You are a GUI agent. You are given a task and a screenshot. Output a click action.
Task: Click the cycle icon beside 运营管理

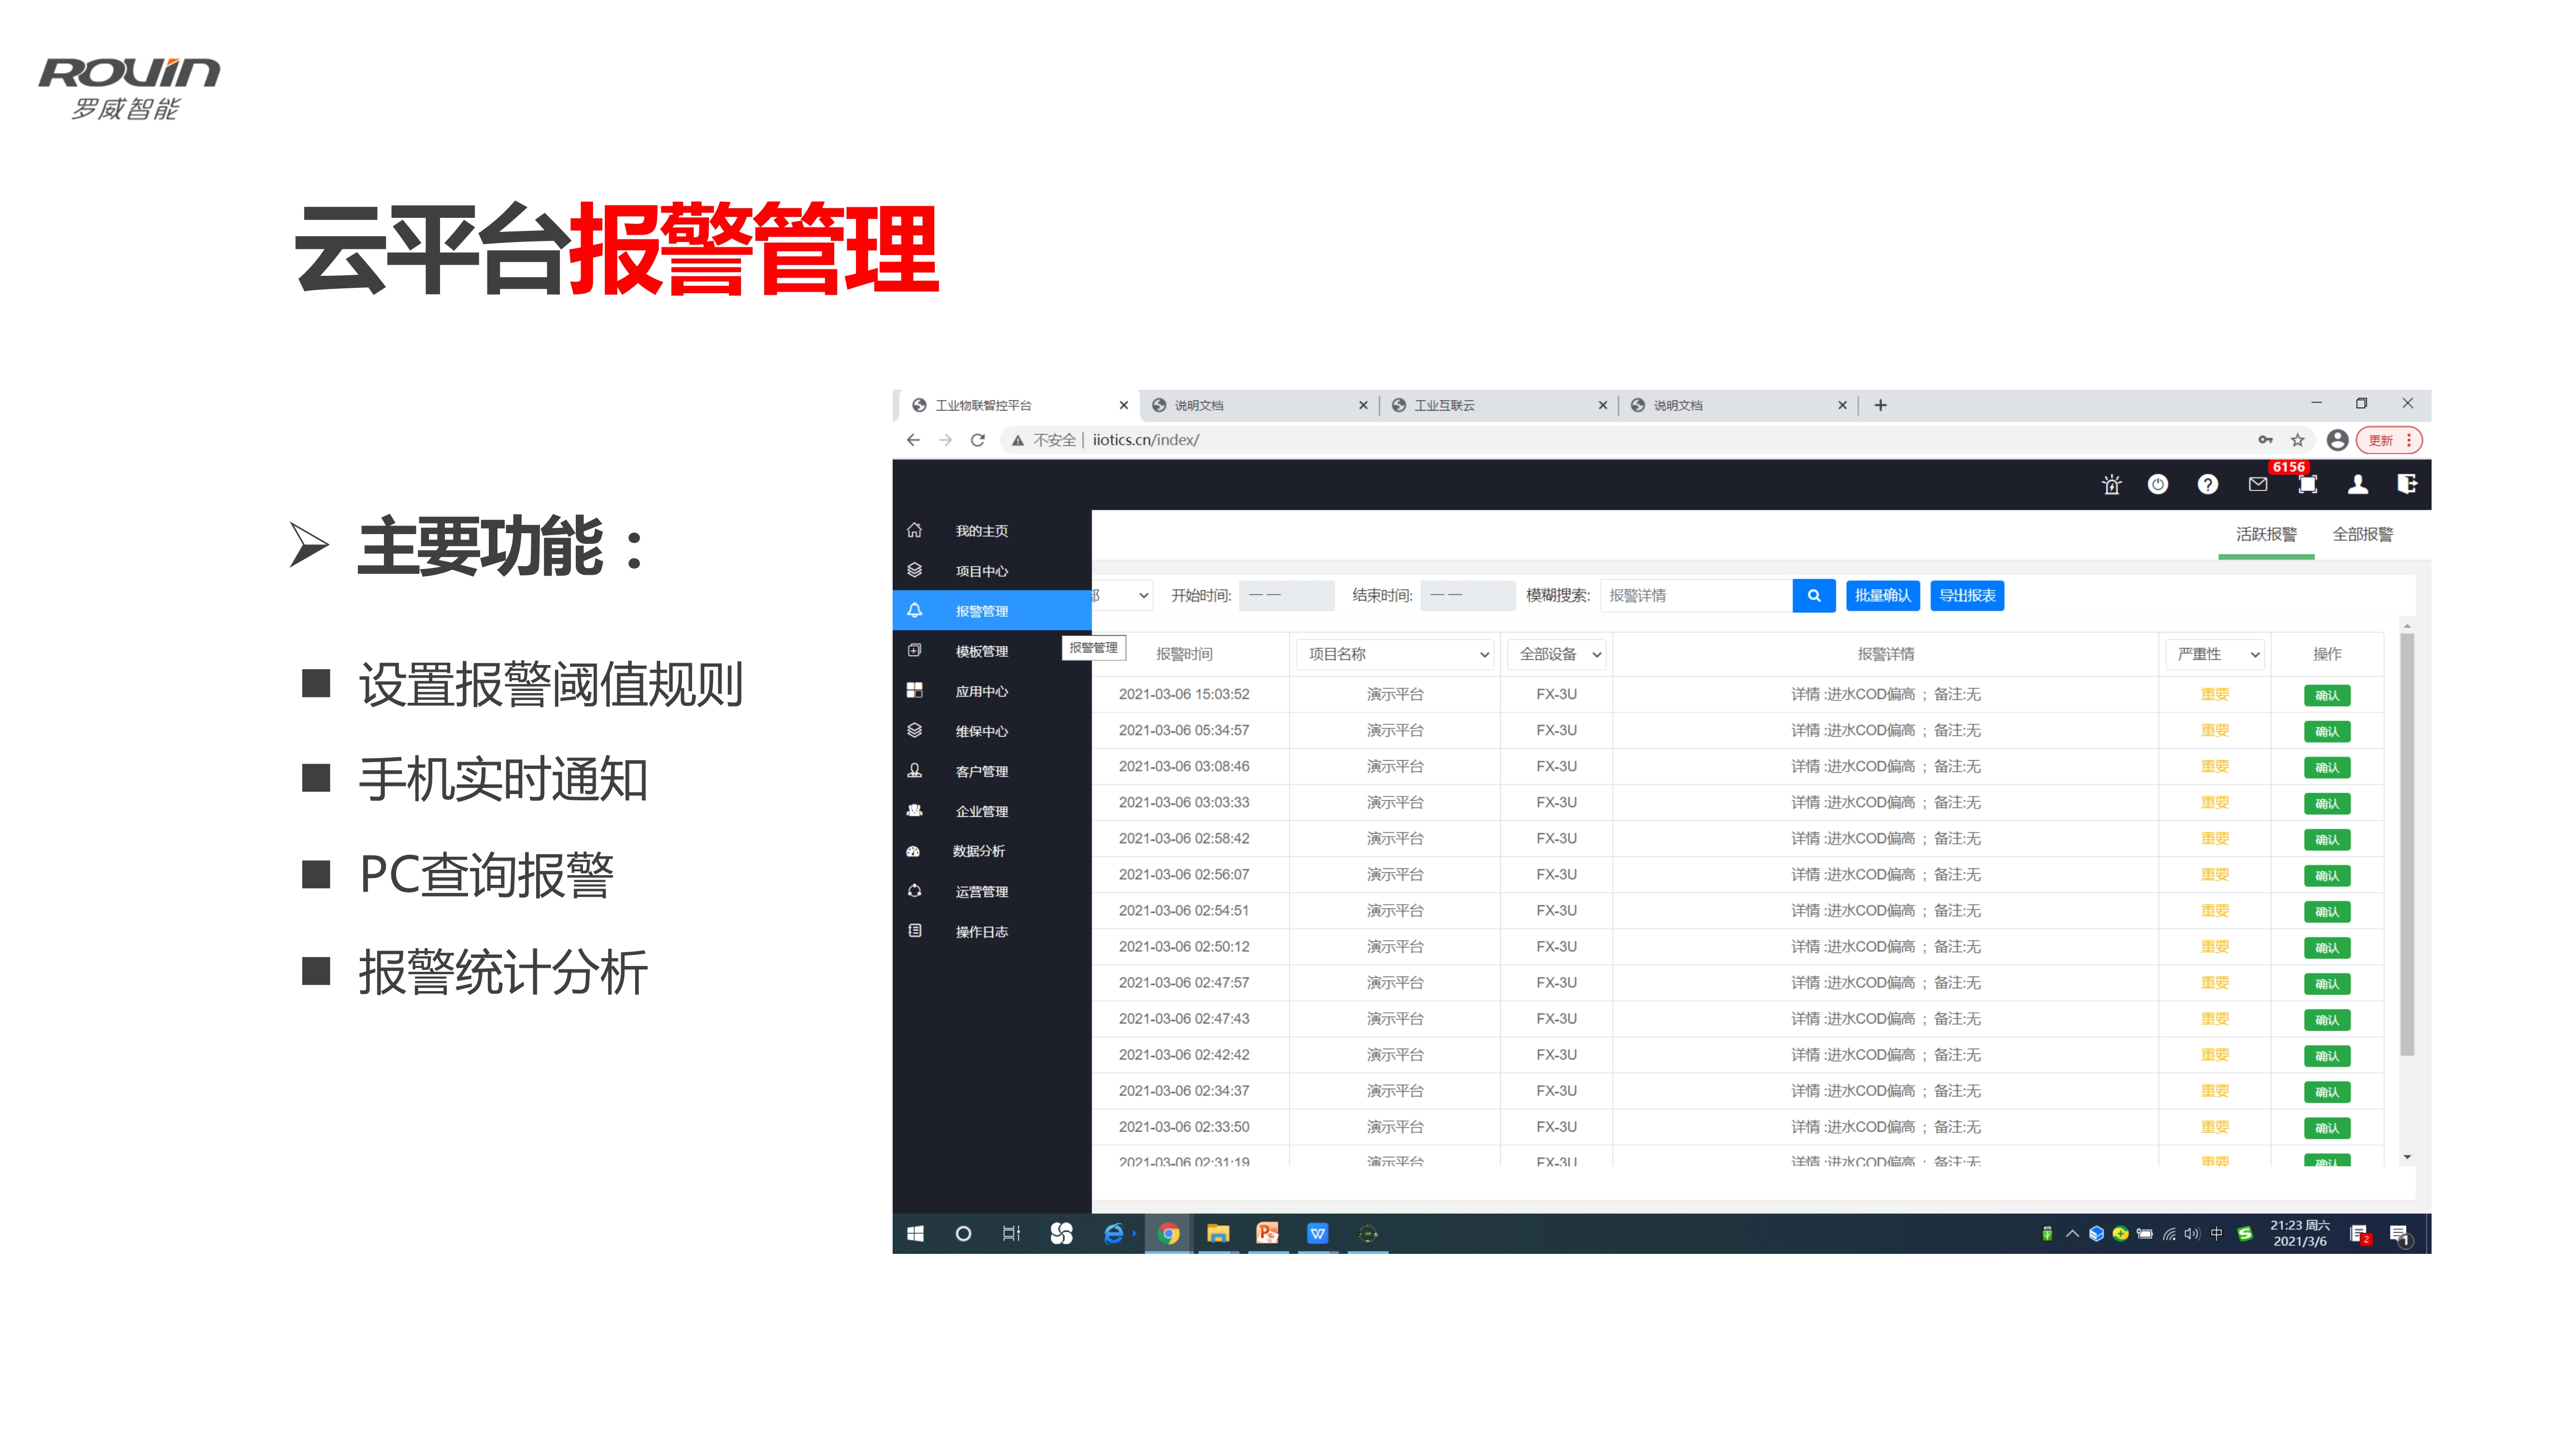click(x=914, y=890)
